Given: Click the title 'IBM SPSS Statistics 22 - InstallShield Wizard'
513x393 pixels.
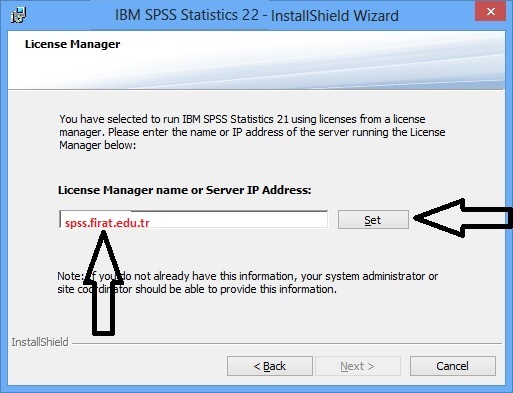Looking at the screenshot, I should point(257,15).
